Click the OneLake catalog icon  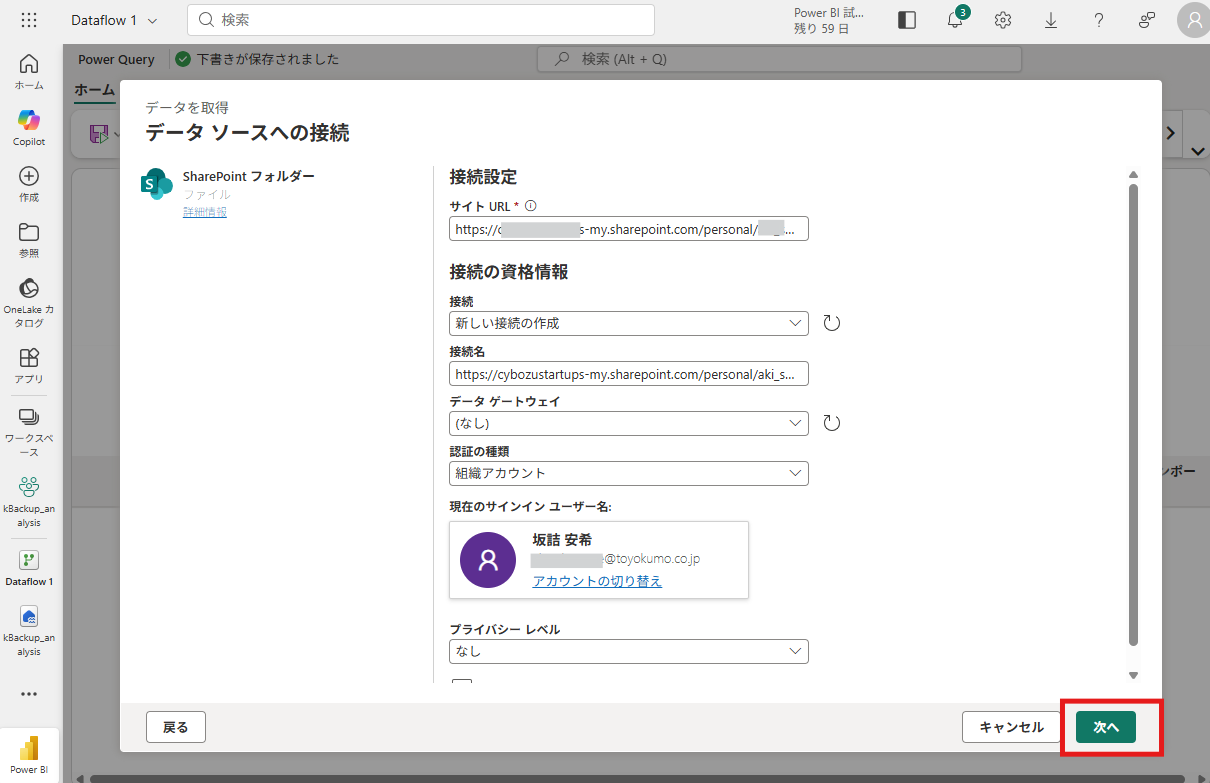point(29,289)
